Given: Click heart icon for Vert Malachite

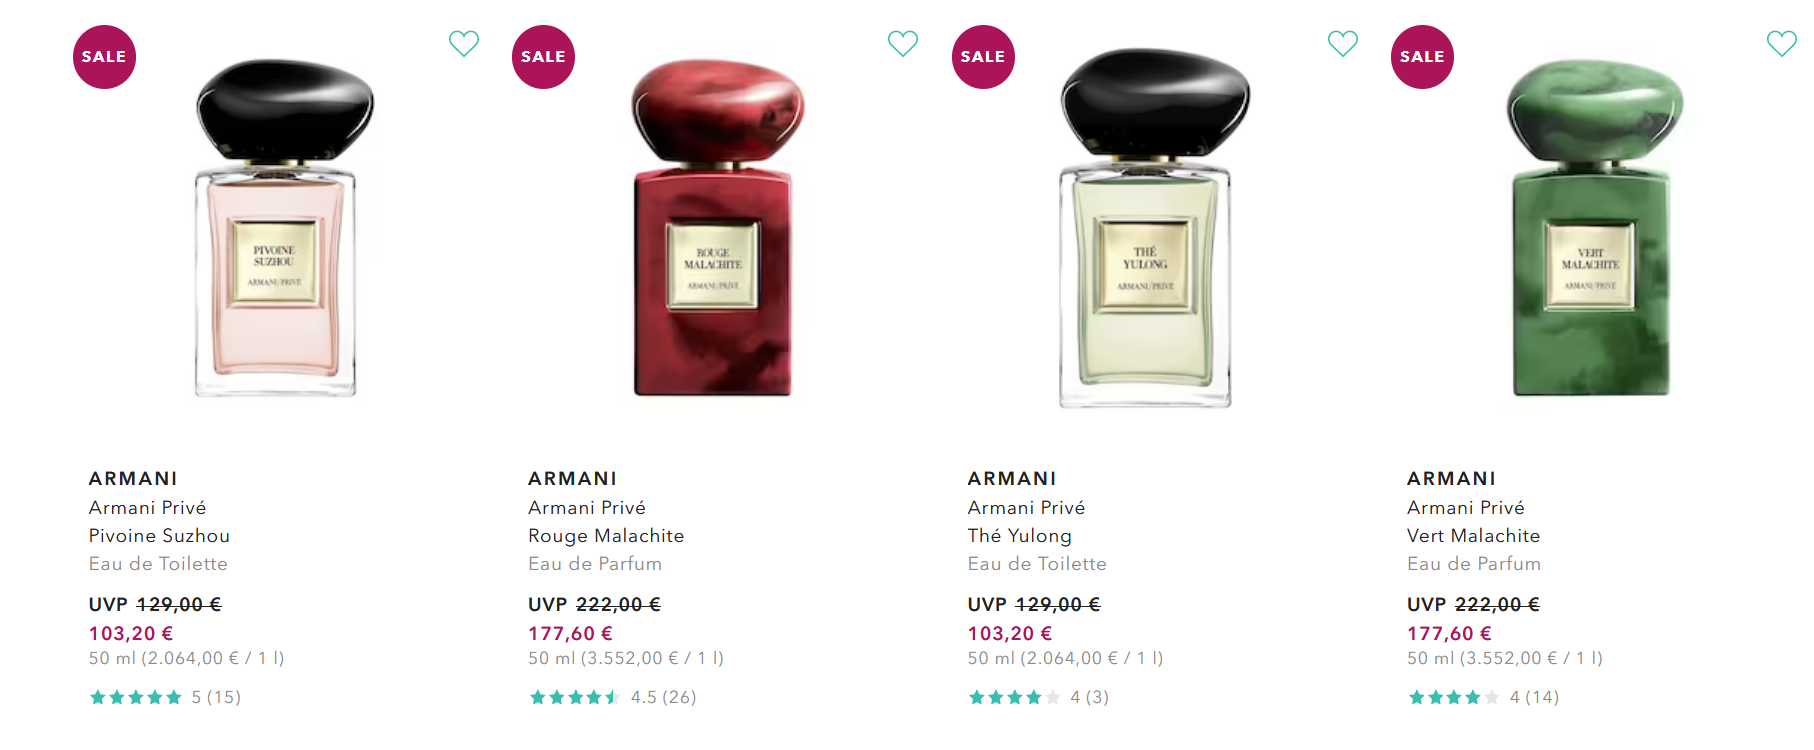Looking at the screenshot, I should pyautogui.click(x=1782, y=43).
